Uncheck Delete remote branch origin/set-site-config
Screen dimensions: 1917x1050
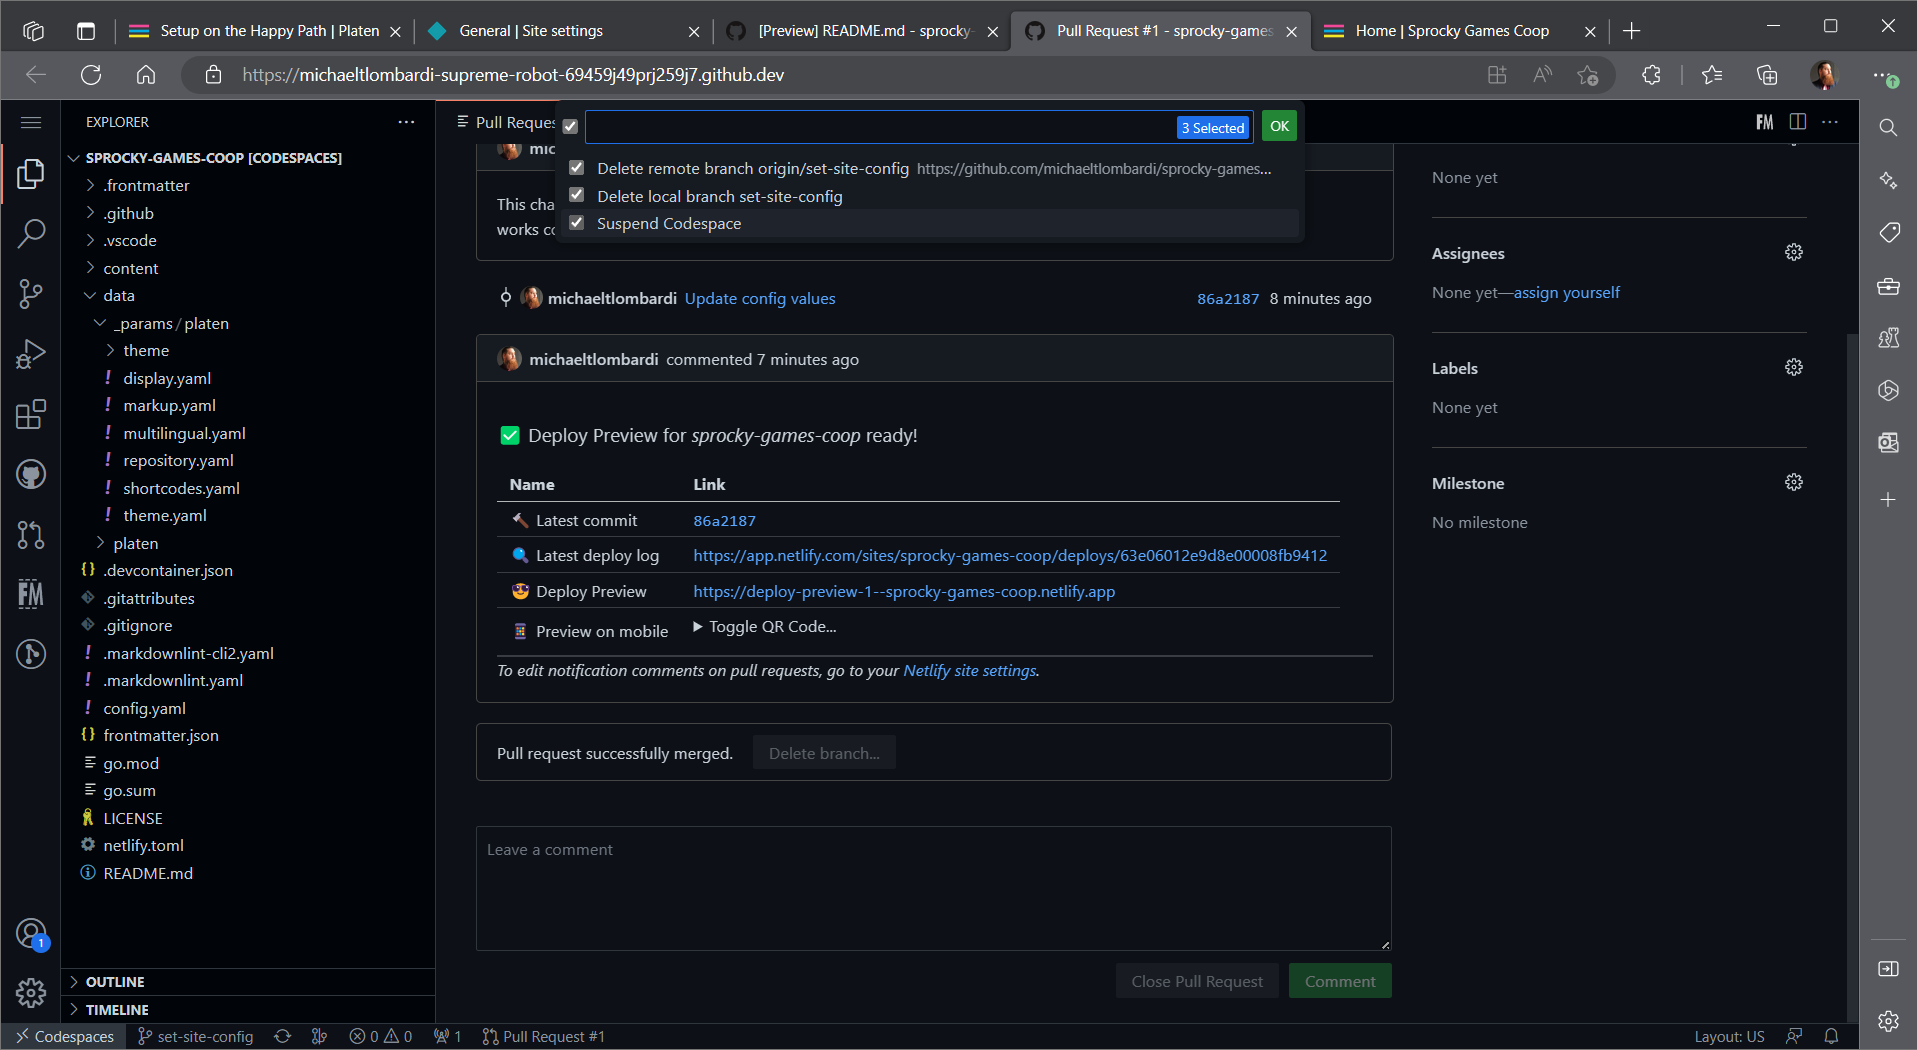point(577,168)
